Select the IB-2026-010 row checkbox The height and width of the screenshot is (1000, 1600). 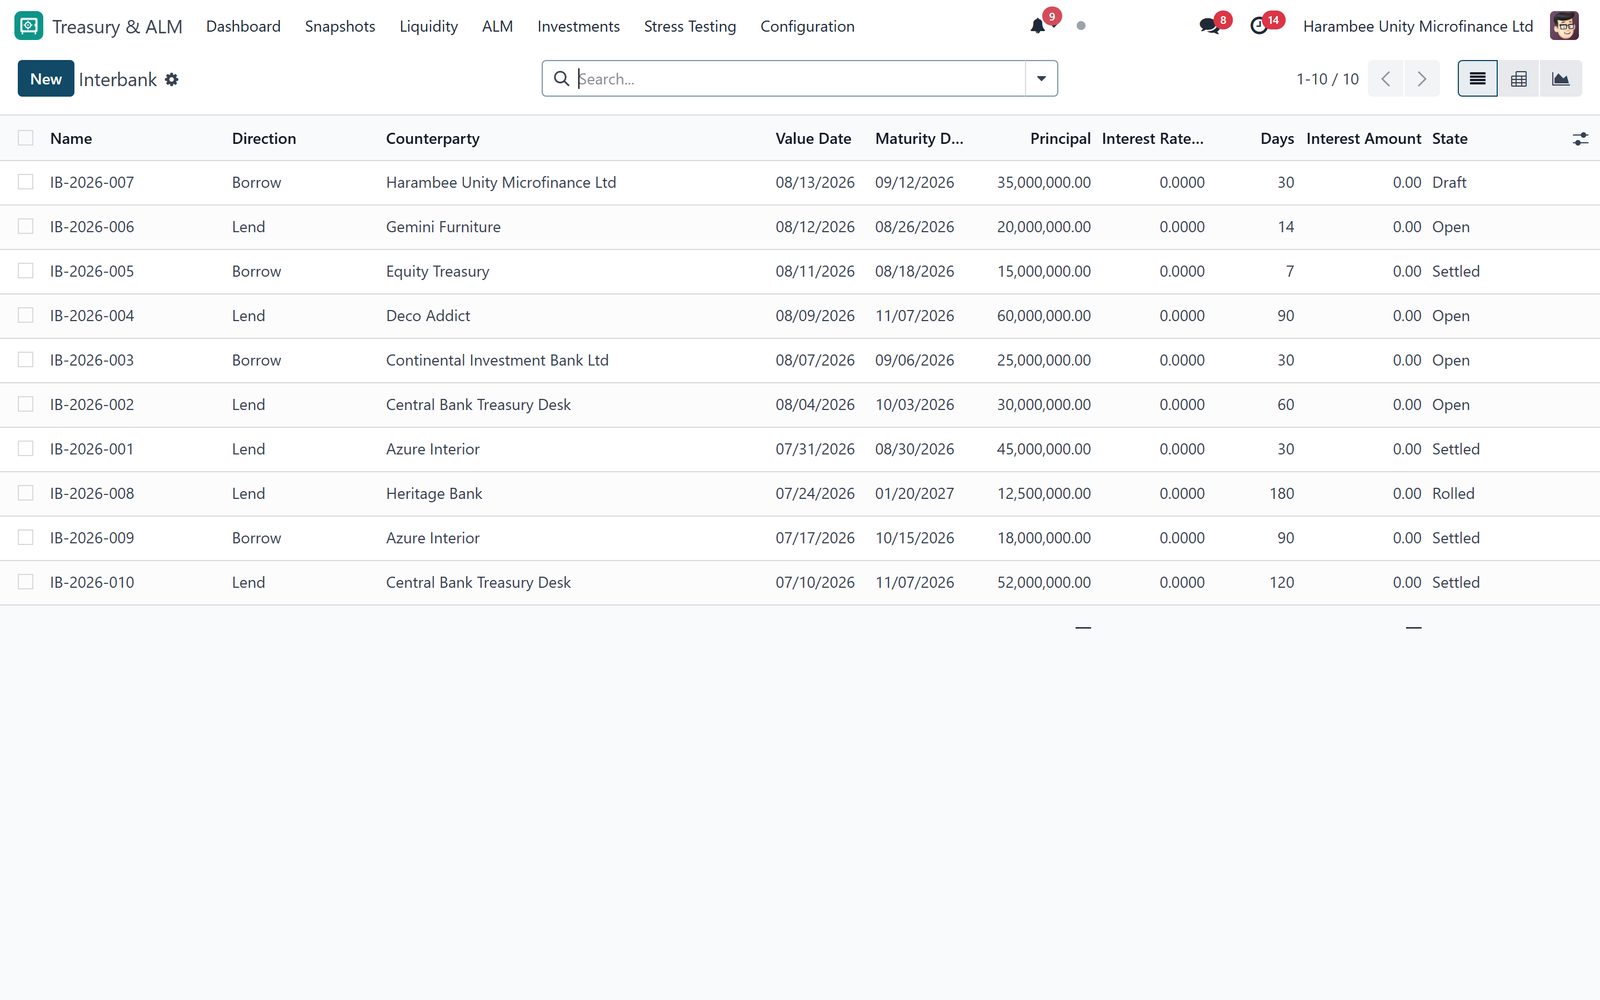pos(26,582)
